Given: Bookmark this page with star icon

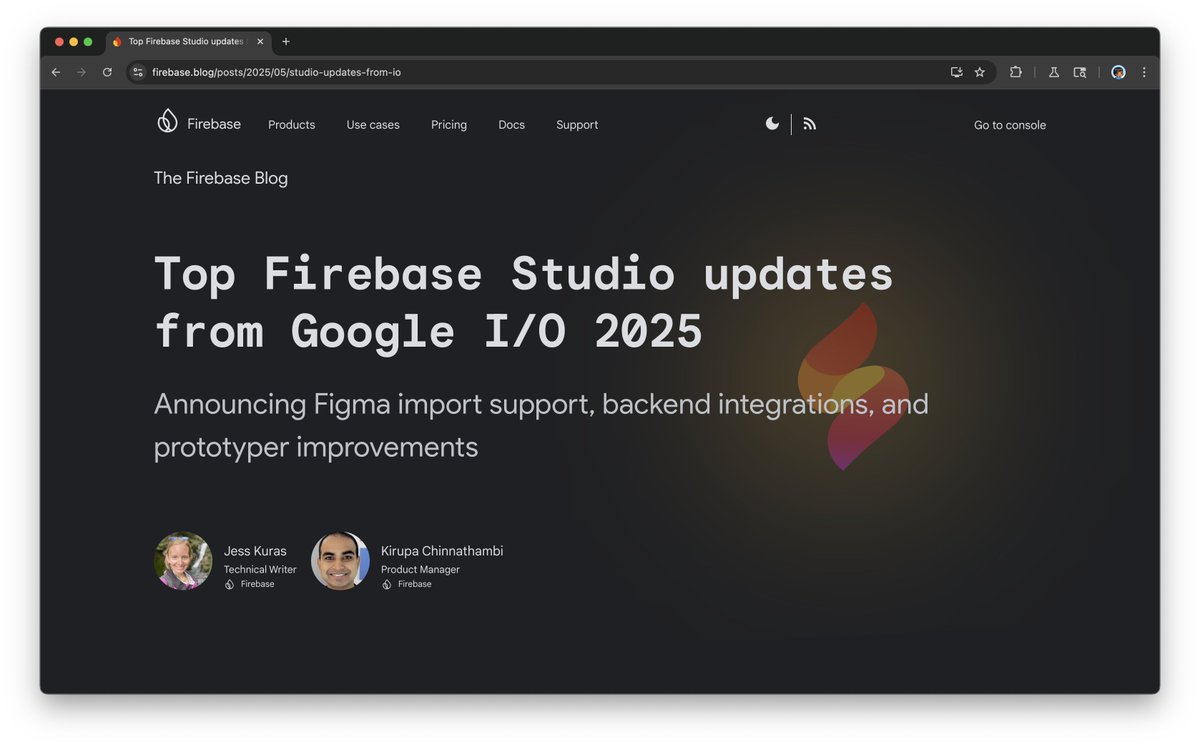Looking at the screenshot, I should 980,72.
